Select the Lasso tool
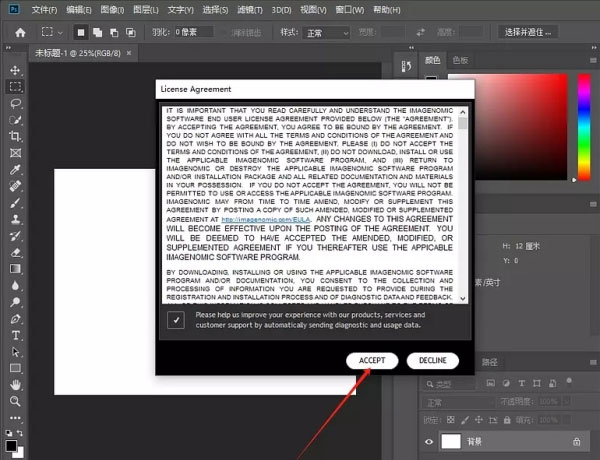The height and width of the screenshot is (460, 600). point(16,103)
